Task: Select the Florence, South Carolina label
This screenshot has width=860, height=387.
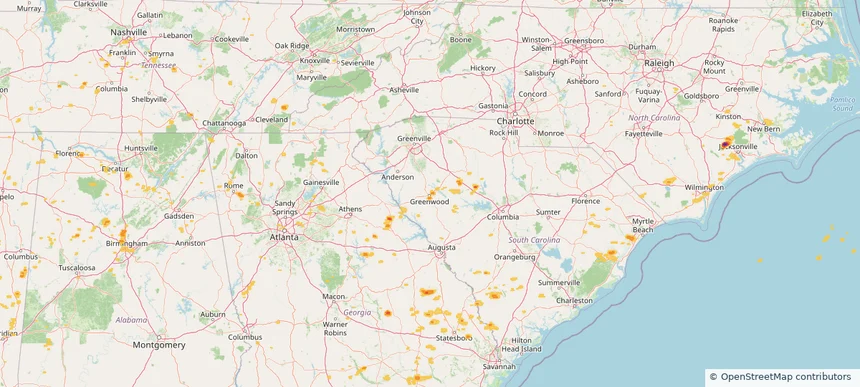Action: [x=586, y=201]
